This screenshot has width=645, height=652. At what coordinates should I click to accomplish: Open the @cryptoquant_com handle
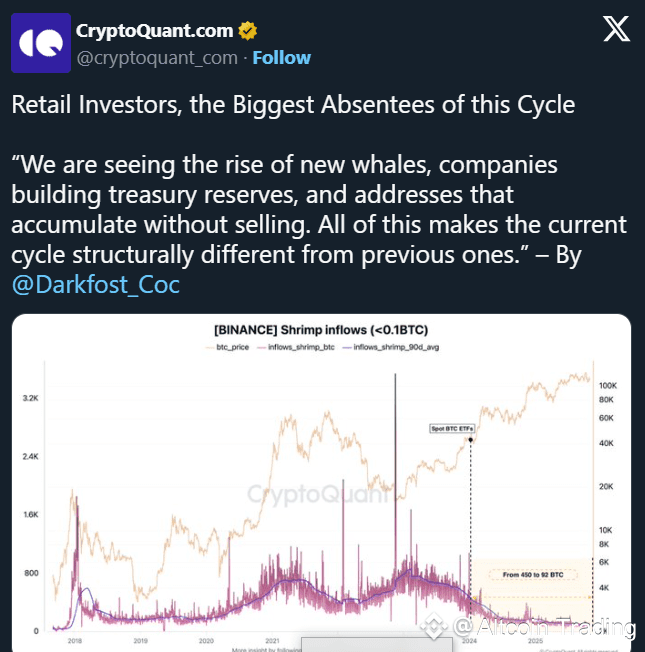coord(157,58)
